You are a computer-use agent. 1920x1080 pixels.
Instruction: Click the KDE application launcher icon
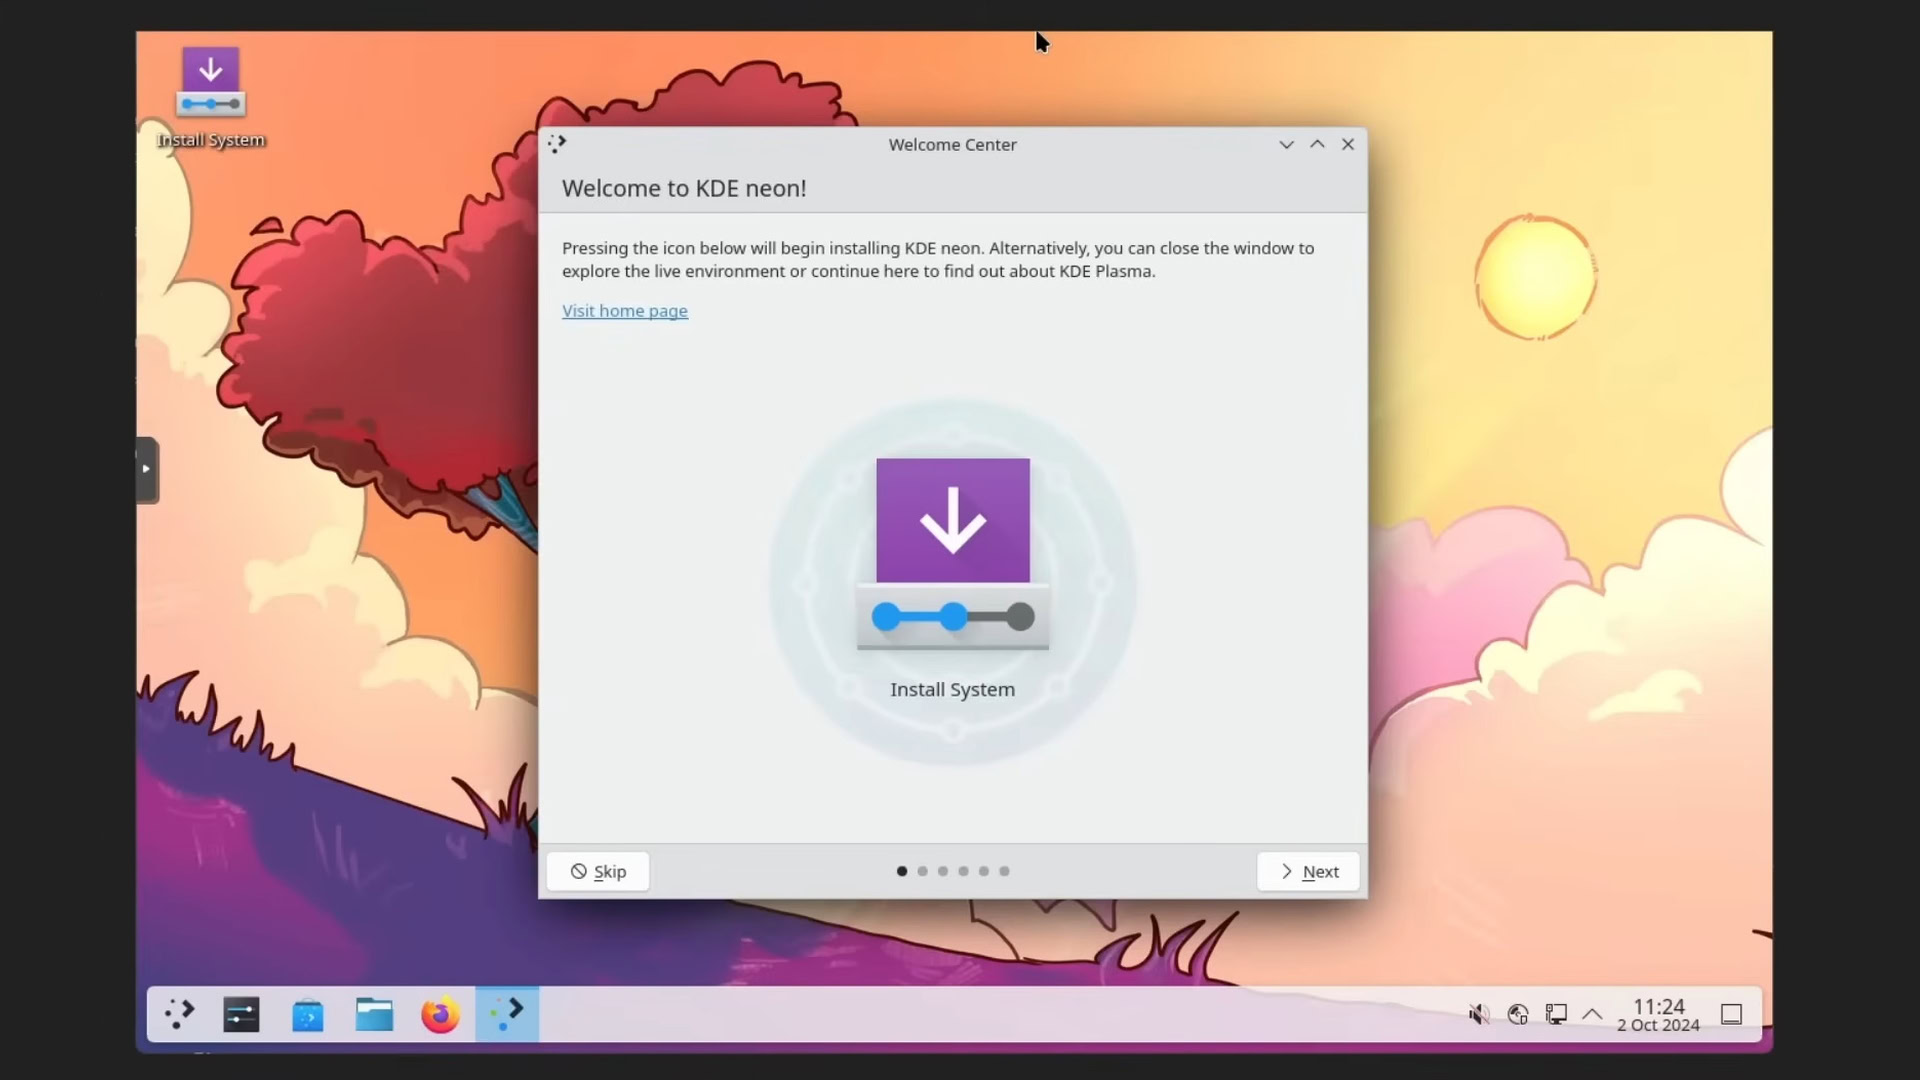point(179,1013)
